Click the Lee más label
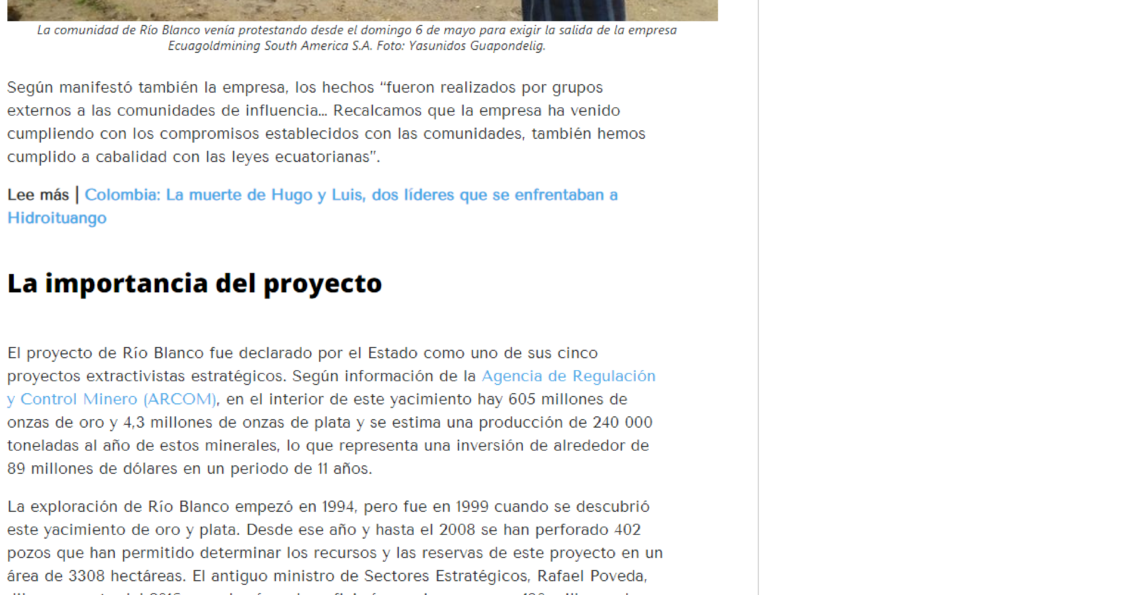Image resolution: width=1140 pixels, height=595 pixels. pyautogui.click(x=38, y=195)
